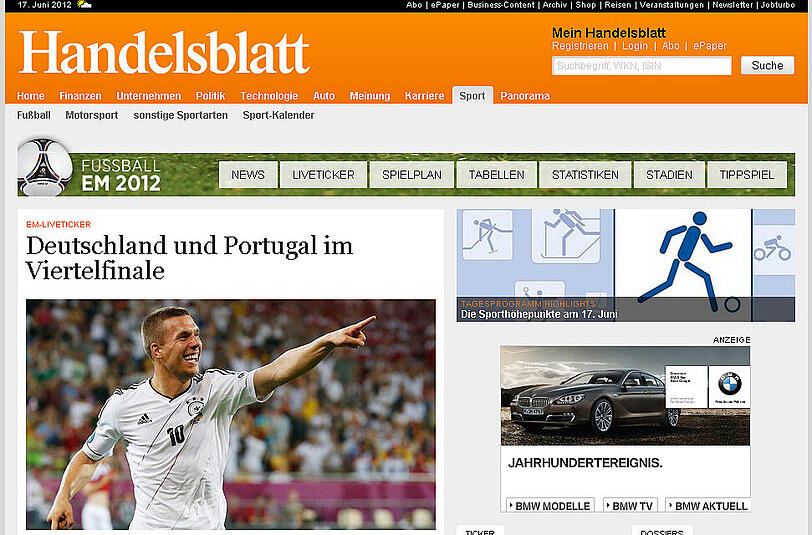
Task: Click Registrieren under Mein Handelsblatt
Action: coord(580,46)
